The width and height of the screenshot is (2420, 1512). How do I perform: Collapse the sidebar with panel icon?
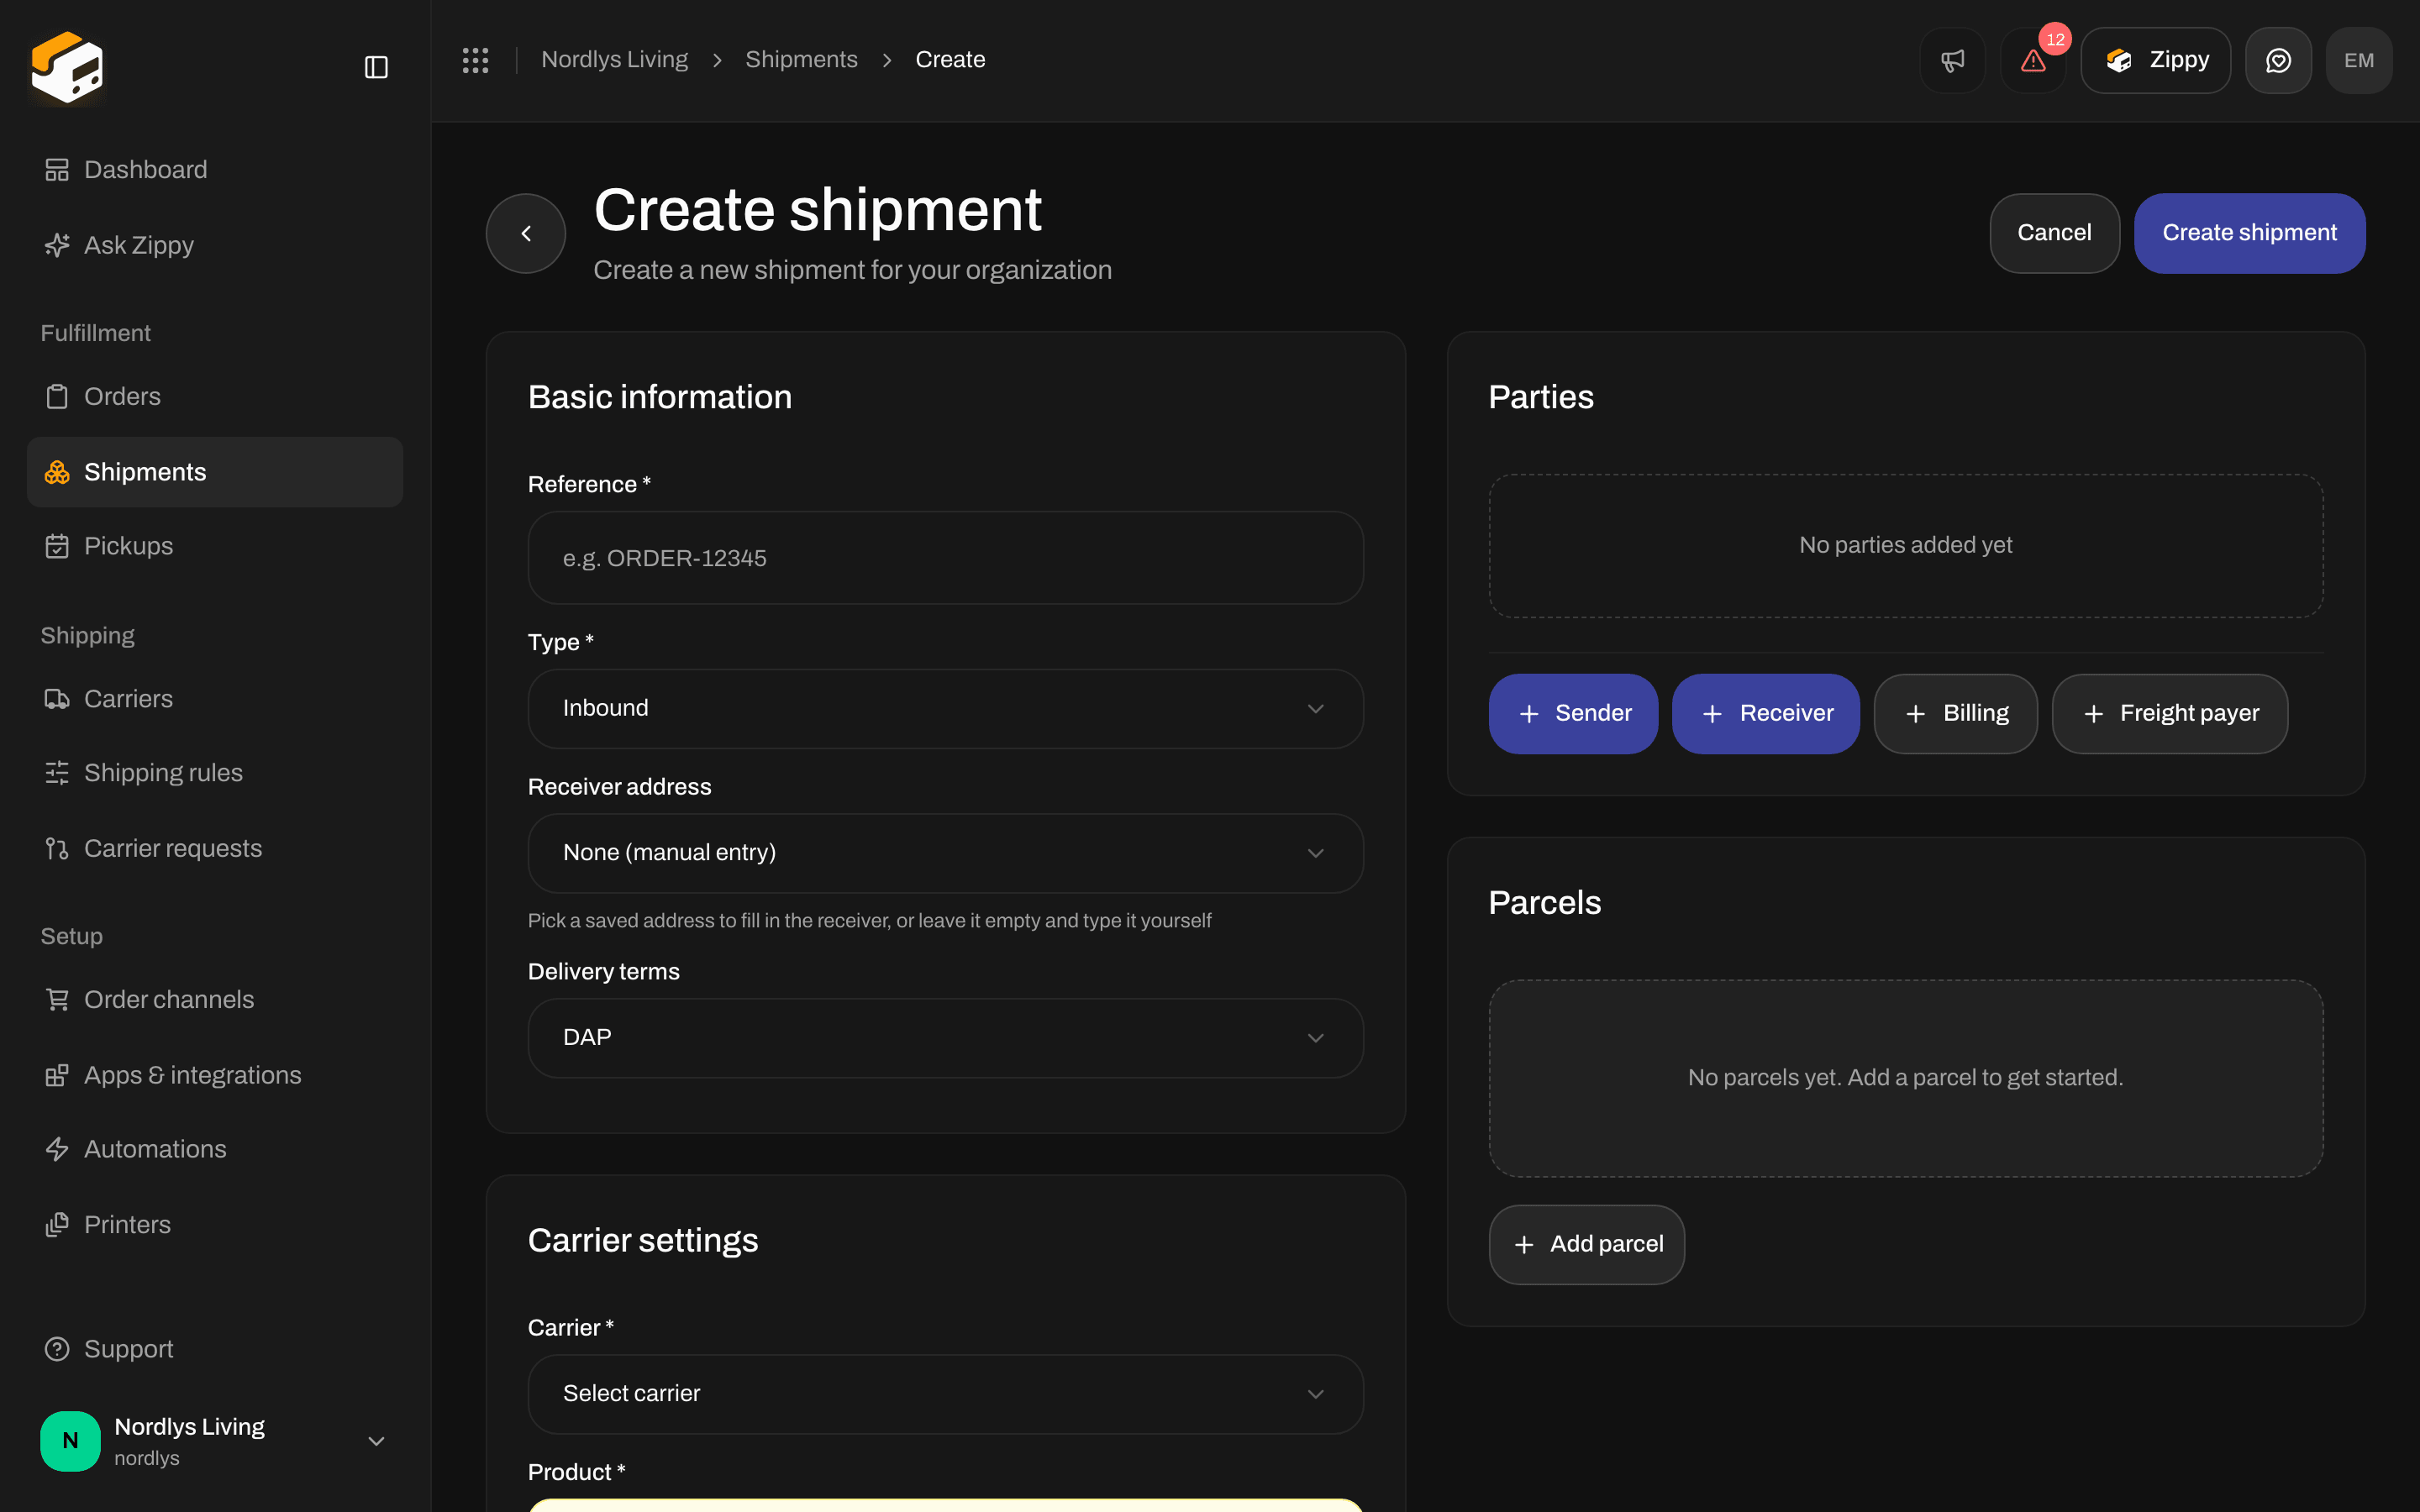pos(376,67)
